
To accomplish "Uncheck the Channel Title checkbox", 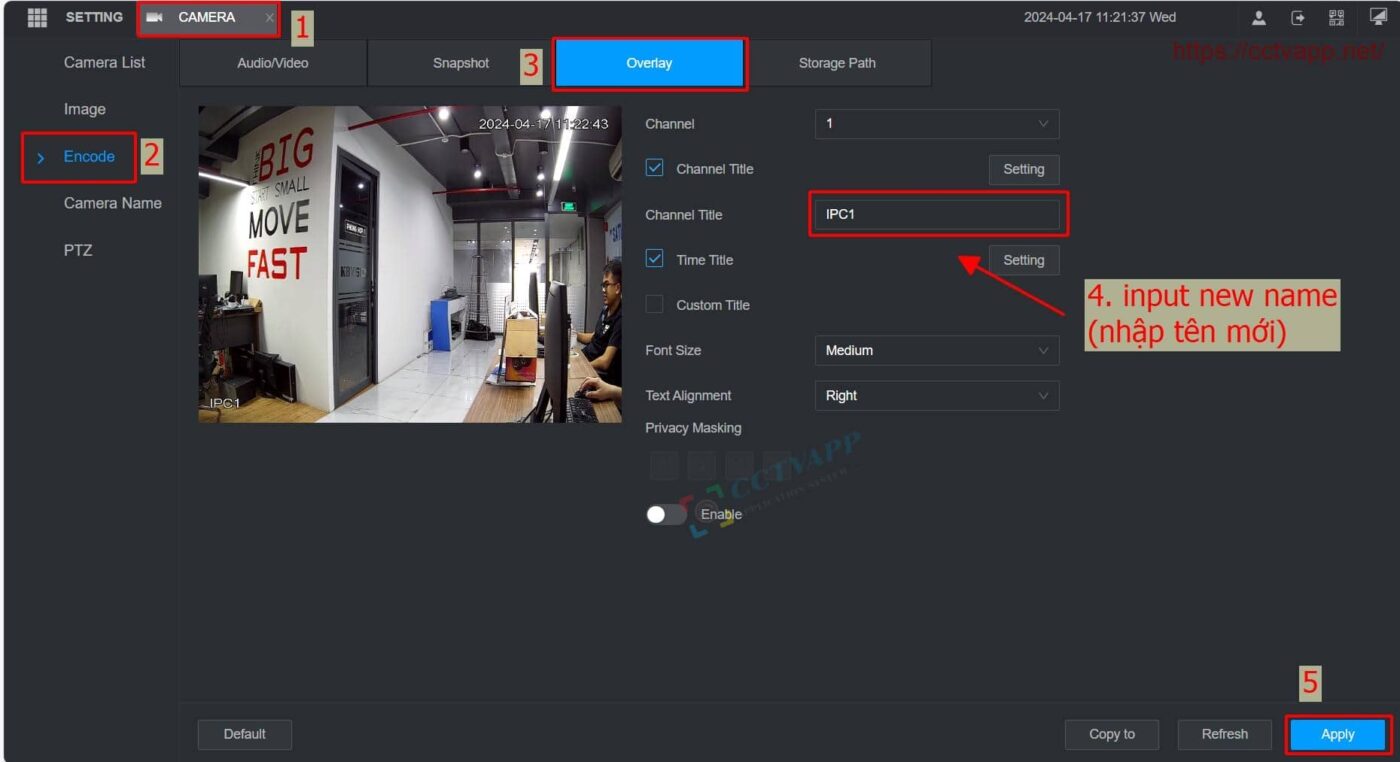I will 654,168.
